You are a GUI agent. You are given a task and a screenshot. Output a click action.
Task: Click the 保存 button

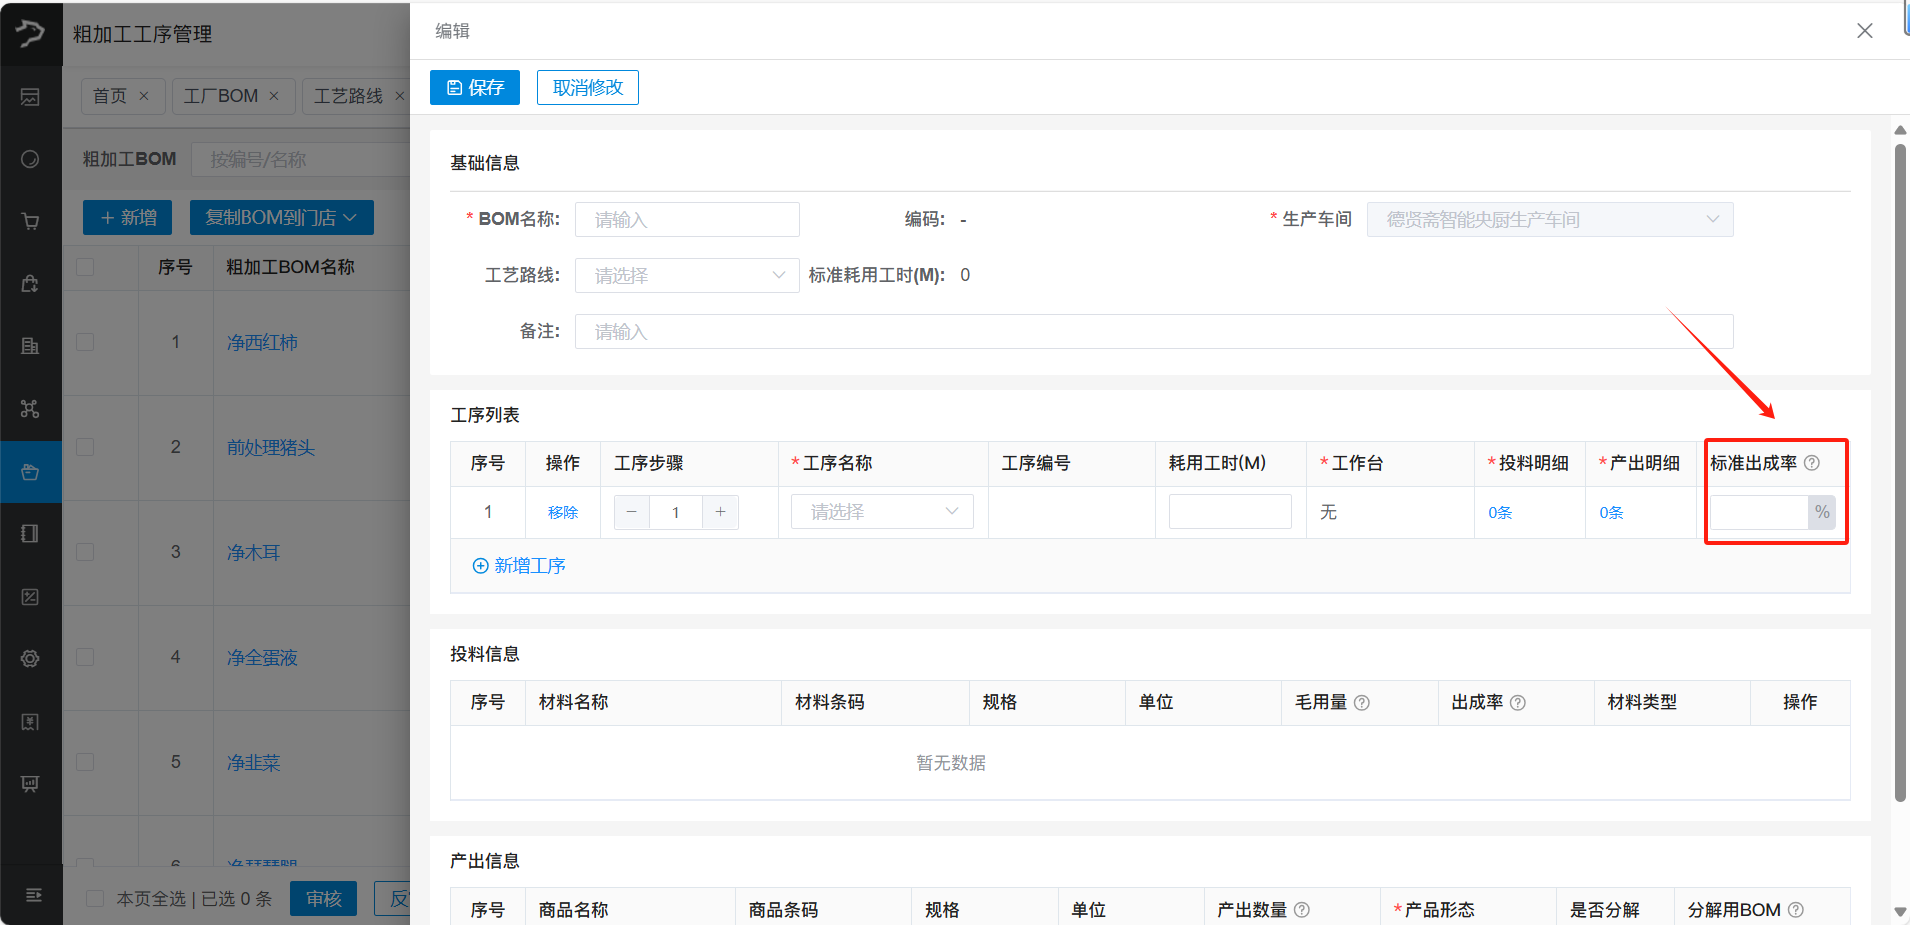pyautogui.click(x=475, y=87)
